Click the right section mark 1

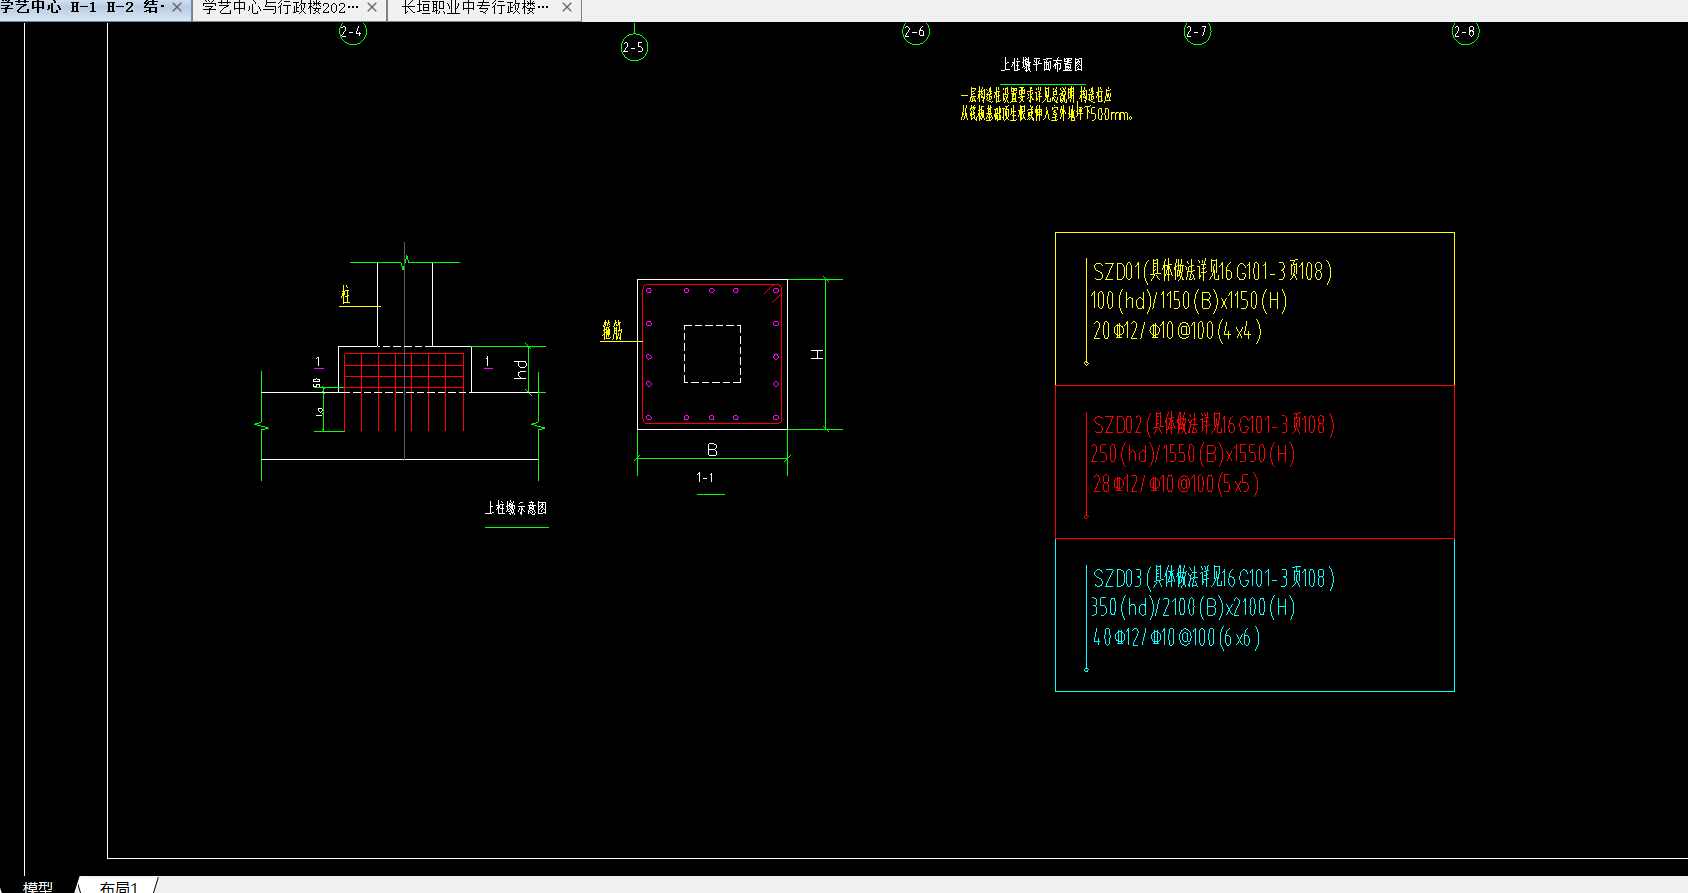click(488, 362)
